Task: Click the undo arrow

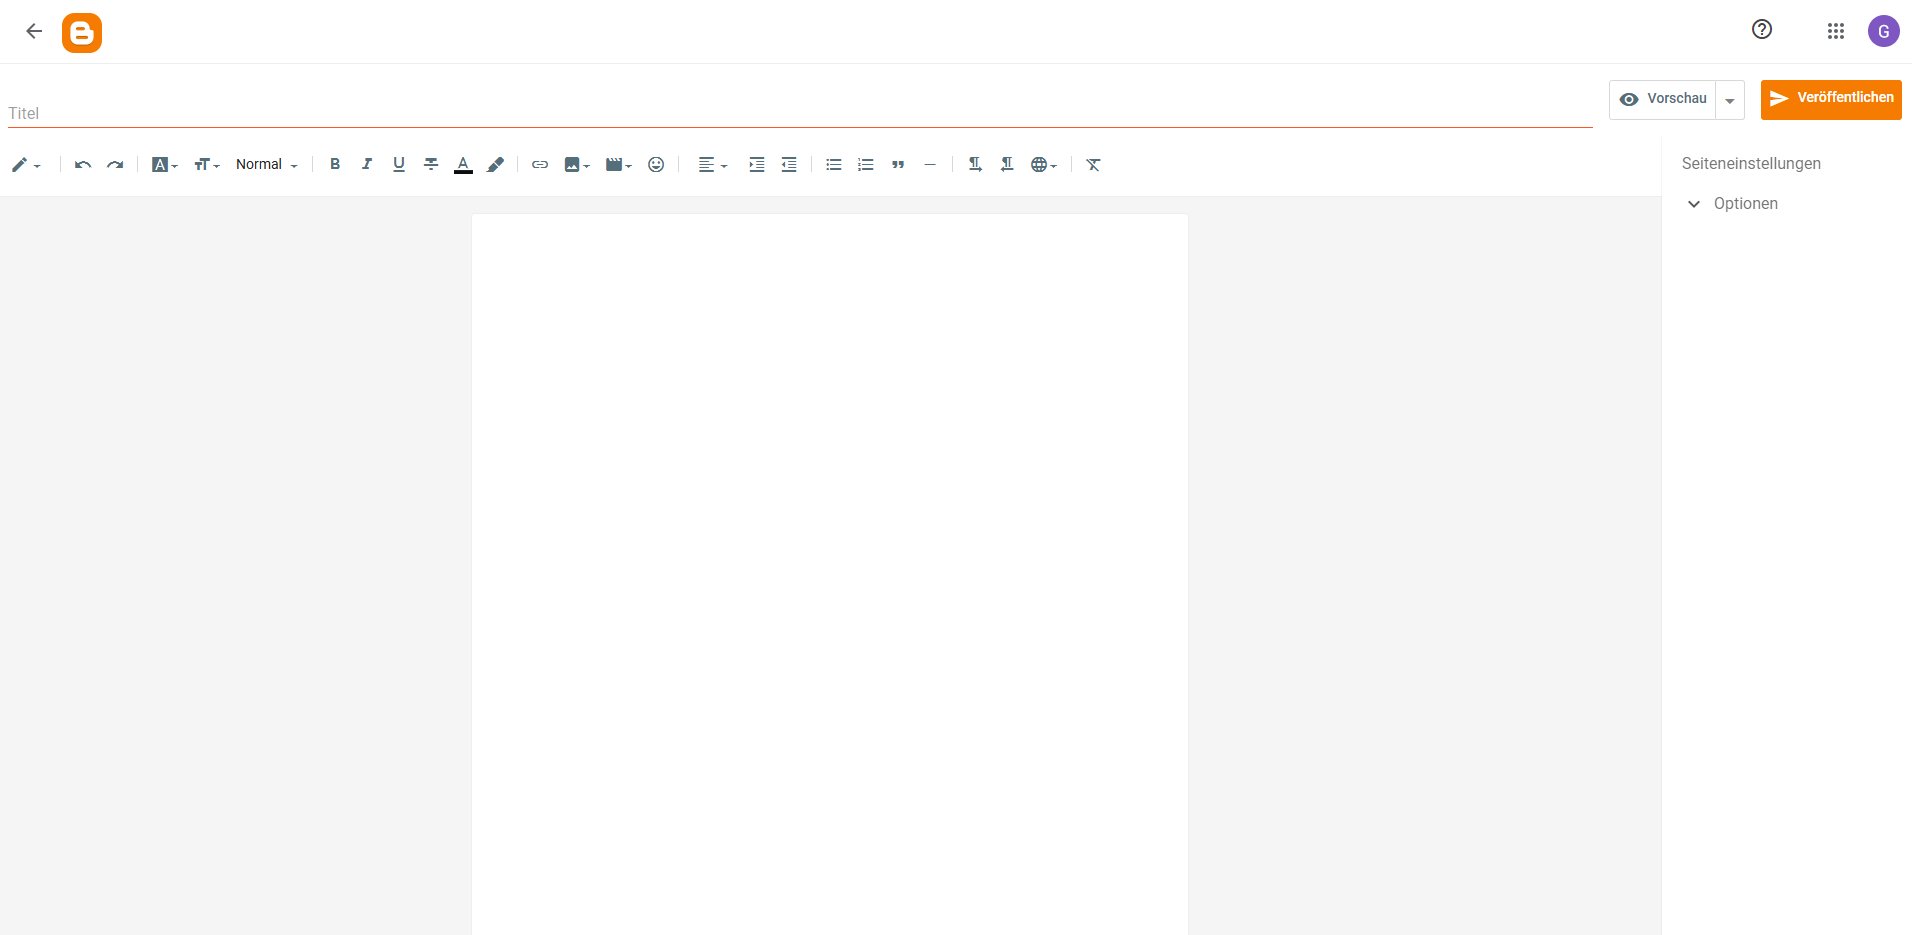Action: point(83,164)
